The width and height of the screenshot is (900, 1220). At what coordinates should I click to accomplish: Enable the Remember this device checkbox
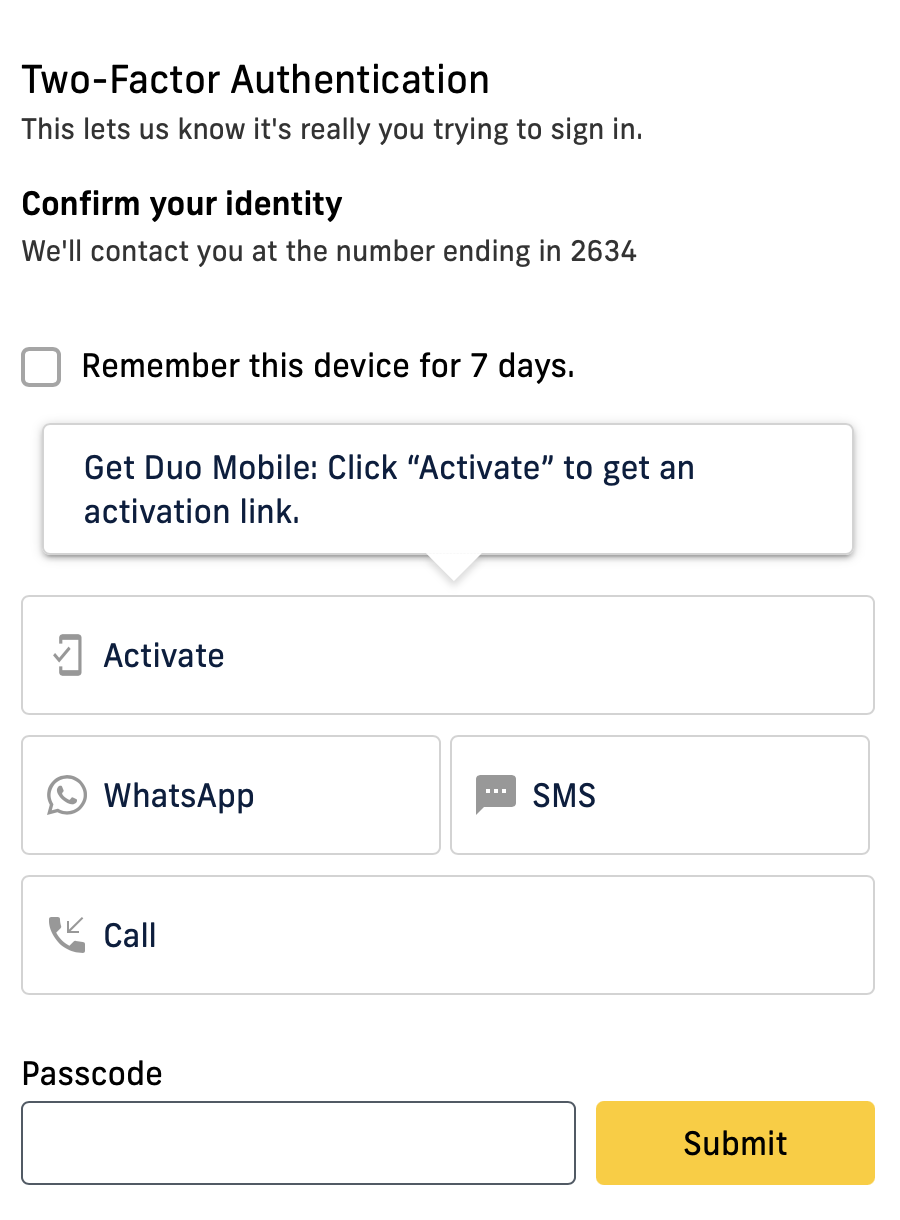(41, 367)
